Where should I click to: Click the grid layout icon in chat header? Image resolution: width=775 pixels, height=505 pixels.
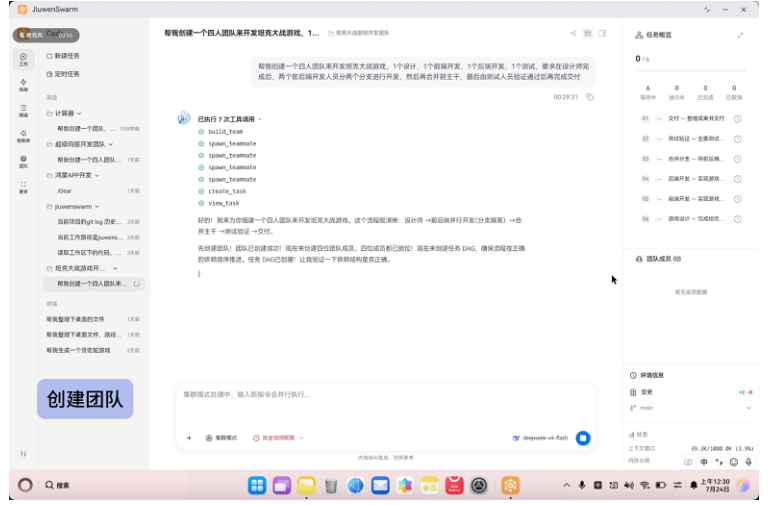pos(588,34)
